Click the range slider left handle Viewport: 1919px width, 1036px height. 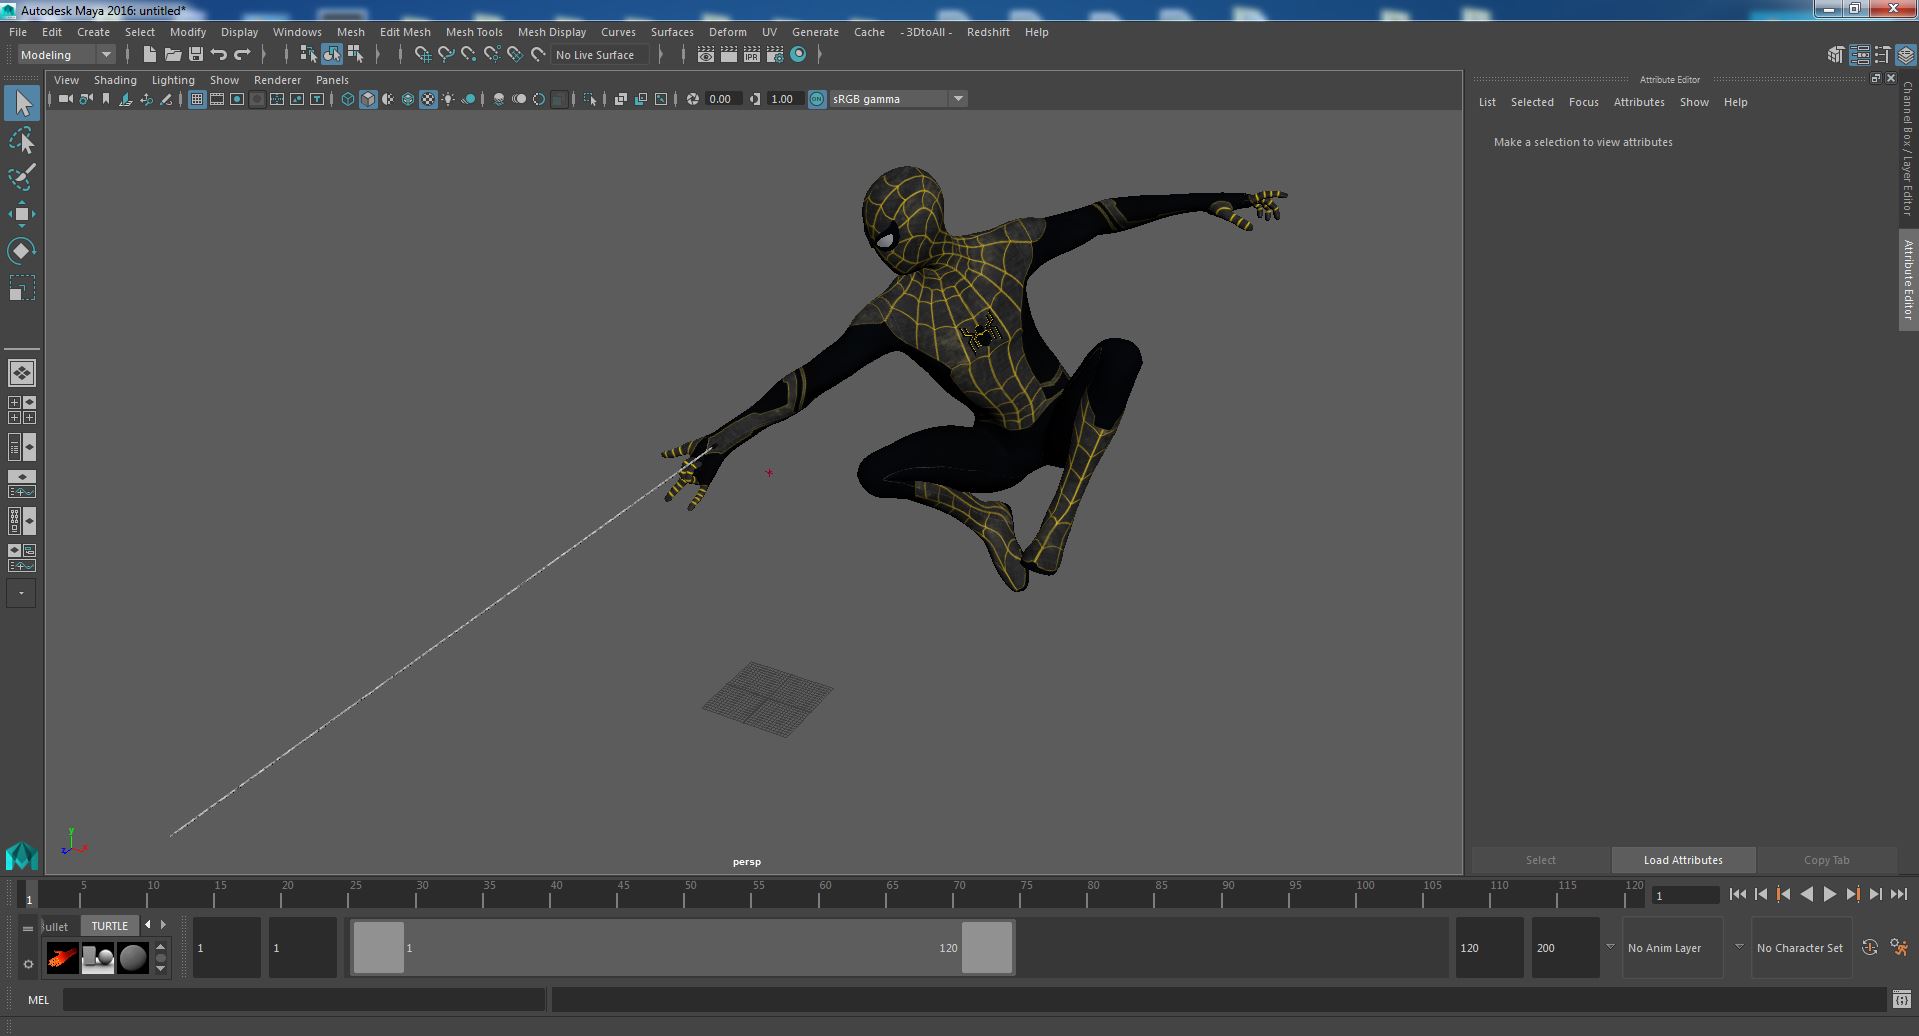coord(379,947)
